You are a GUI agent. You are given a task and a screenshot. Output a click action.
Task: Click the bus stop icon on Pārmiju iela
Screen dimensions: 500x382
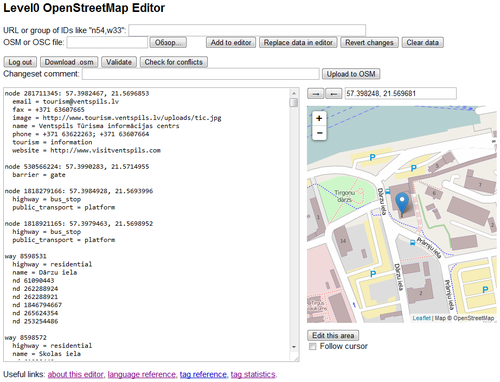pos(412,243)
